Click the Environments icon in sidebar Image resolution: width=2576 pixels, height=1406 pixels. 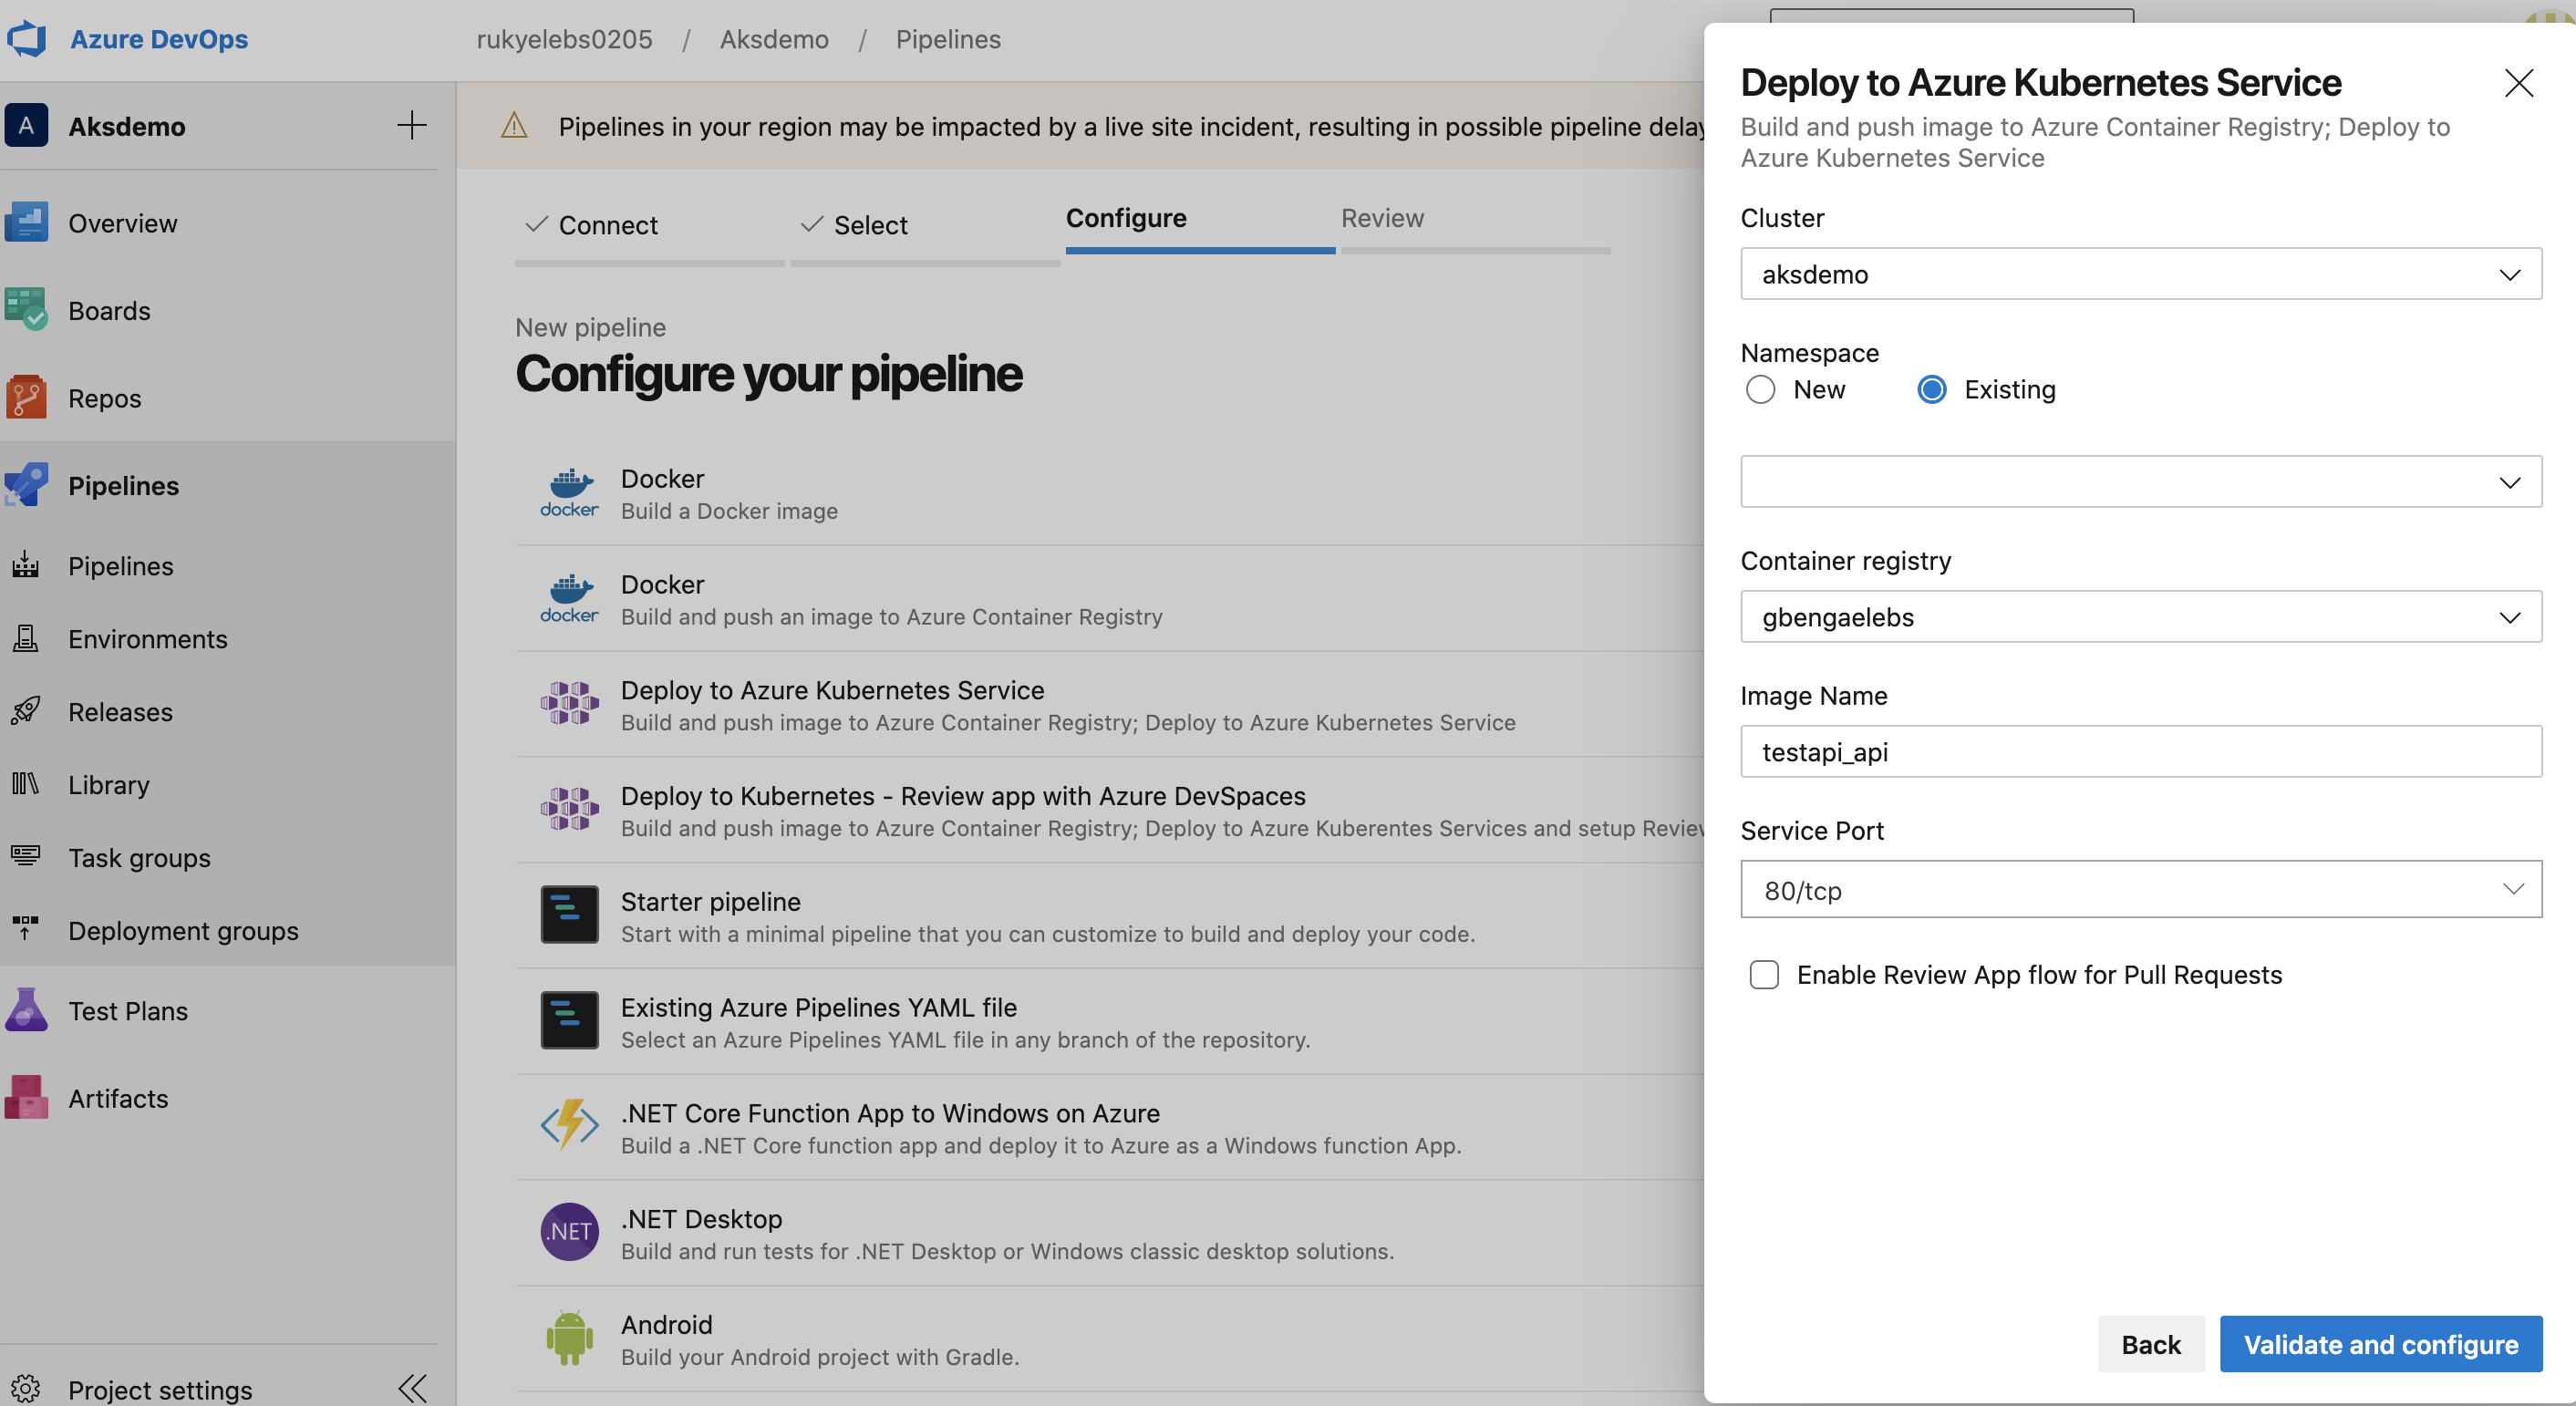pos(25,639)
